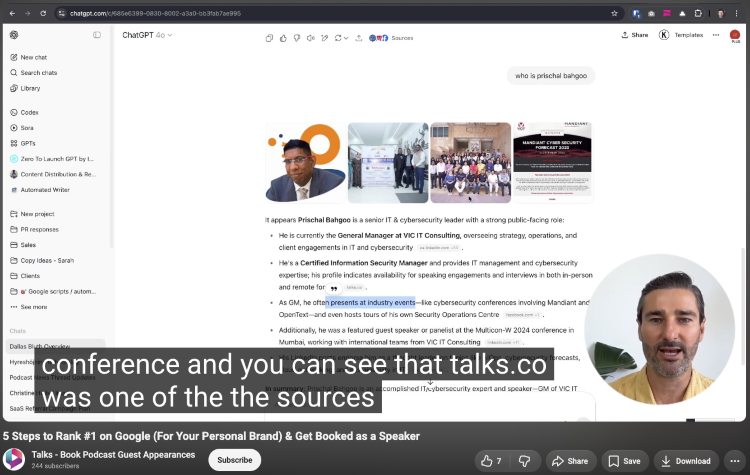Screen dimensions: 750x475
Task: Open more video actions ellipsis
Action: [x=735, y=461]
